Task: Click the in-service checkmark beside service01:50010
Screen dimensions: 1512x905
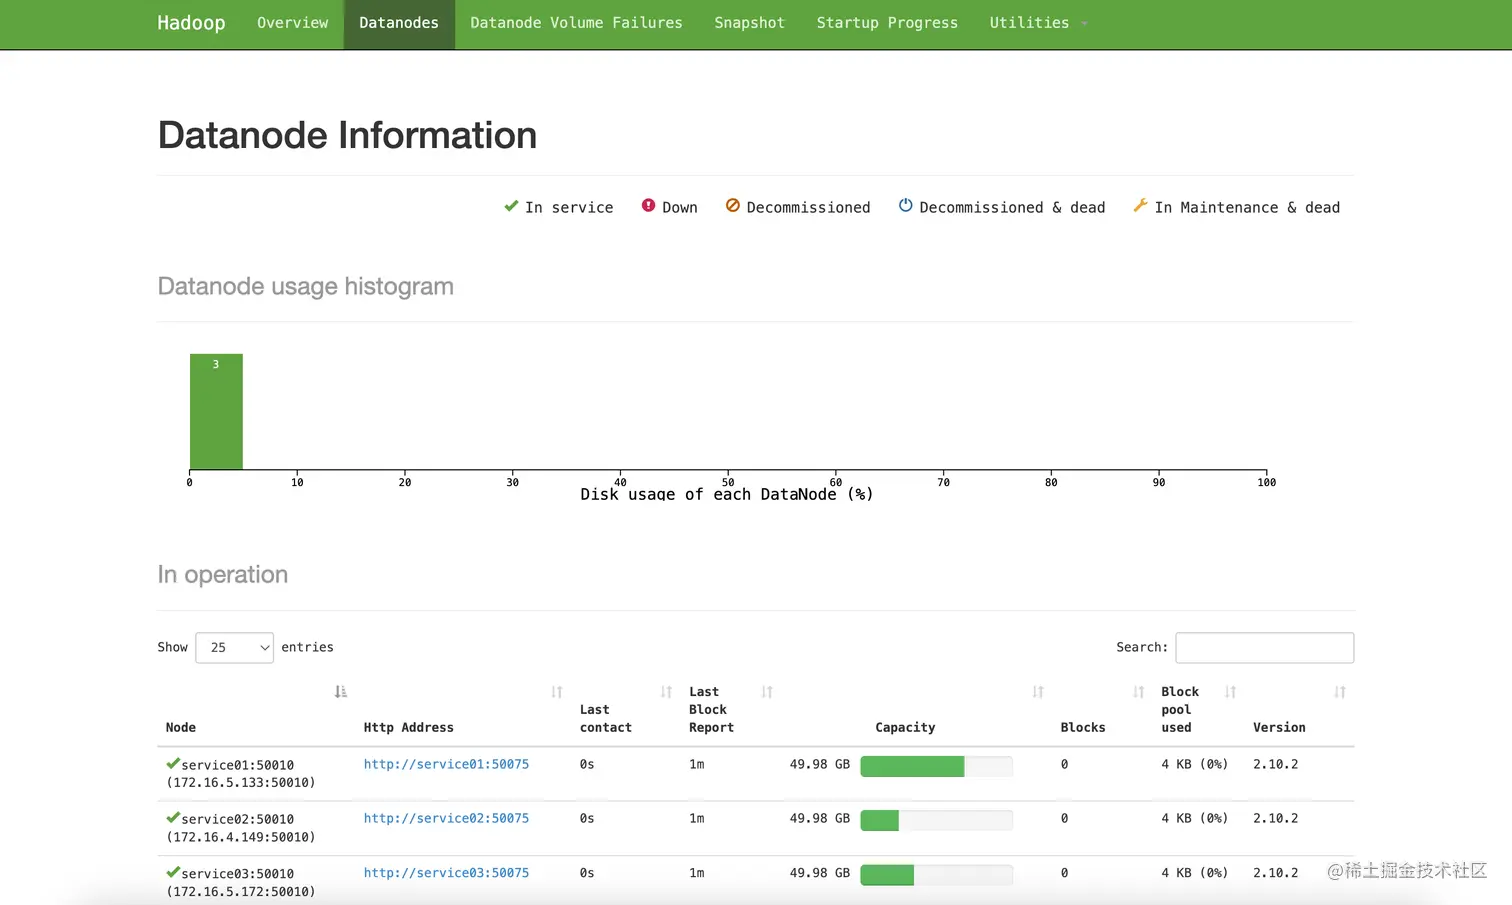Action: point(173,764)
